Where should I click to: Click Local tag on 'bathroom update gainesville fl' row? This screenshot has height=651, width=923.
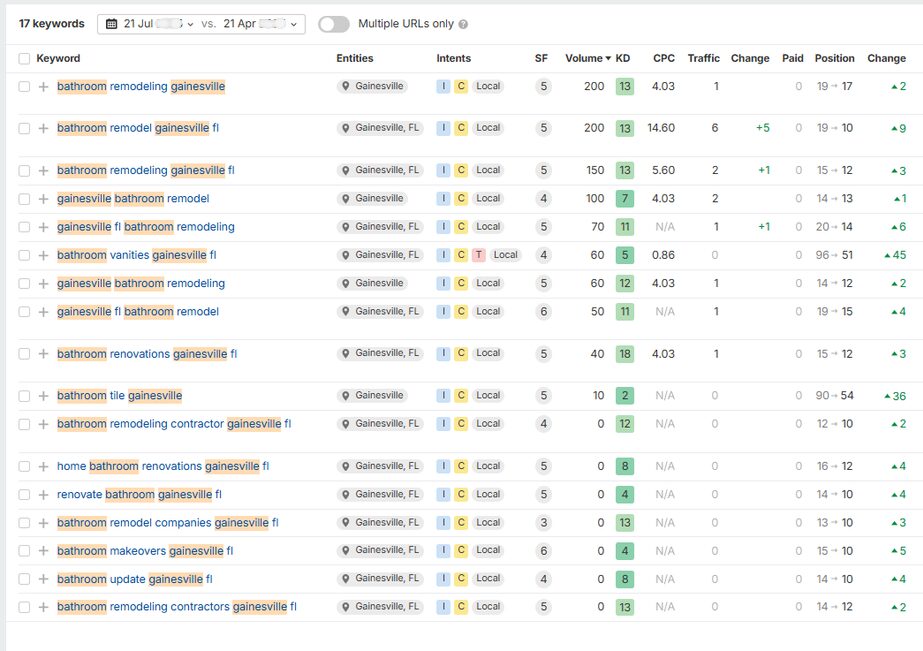(x=488, y=579)
